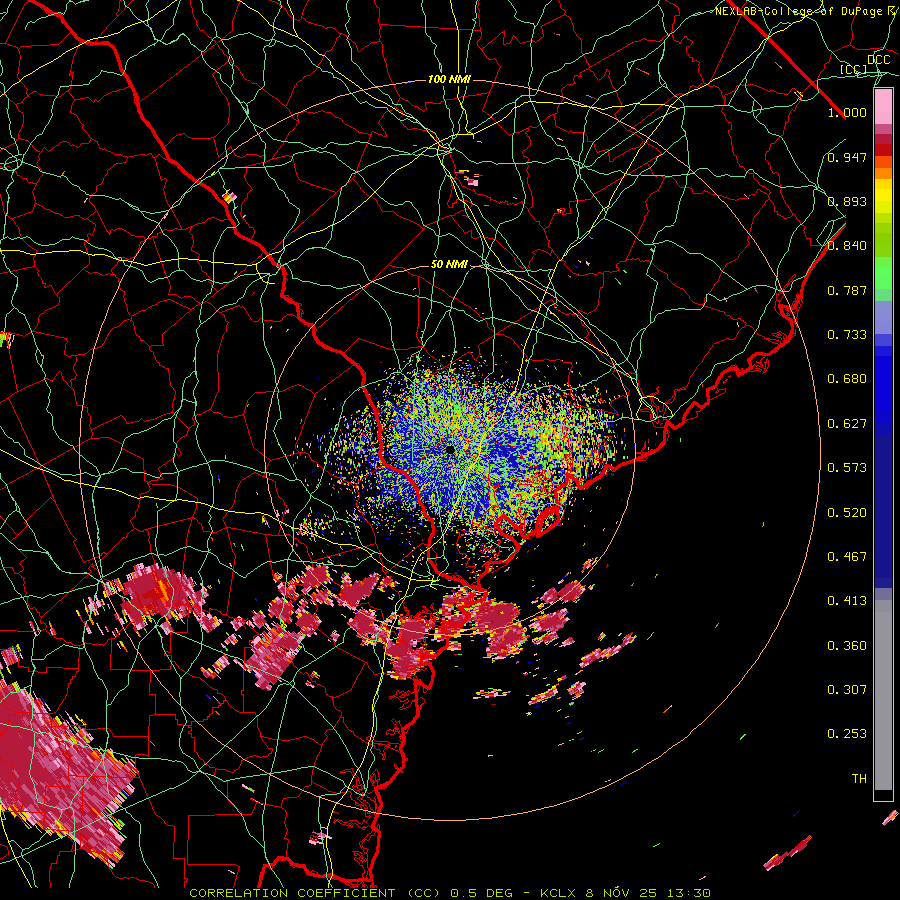Screen dimensions: 900x900
Task: Click the TH threshold label
Action: pos(859,779)
